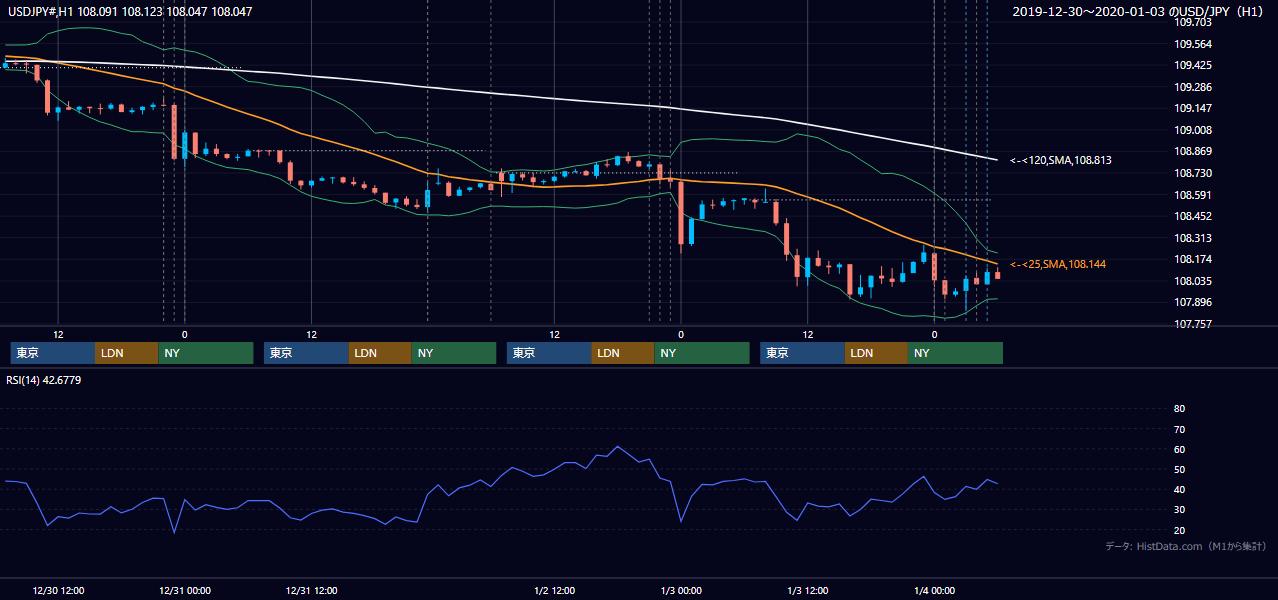Click the rightmost NY session block
Screen dimensions: 1278x600
pos(955,353)
